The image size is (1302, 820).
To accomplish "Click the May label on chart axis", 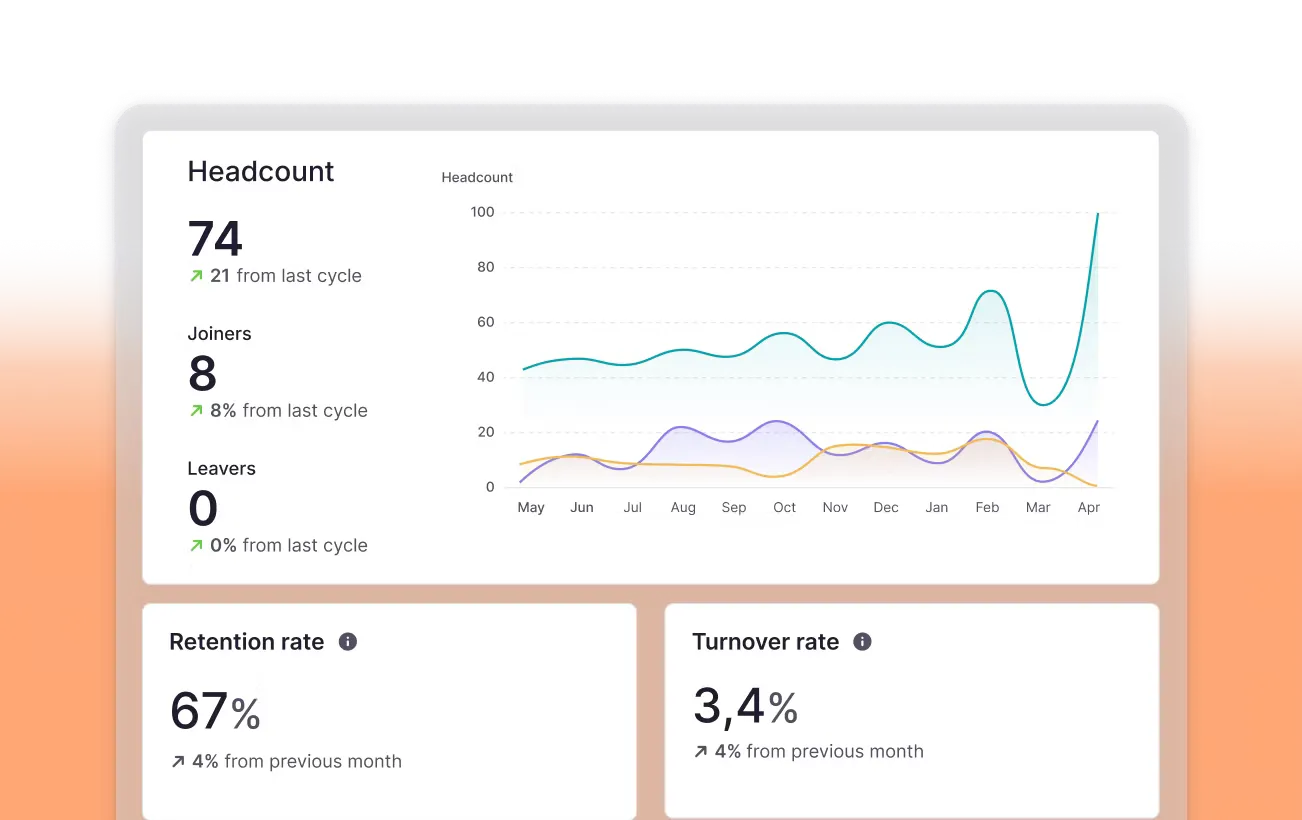I will pyautogui.click(x=531, y=508).
